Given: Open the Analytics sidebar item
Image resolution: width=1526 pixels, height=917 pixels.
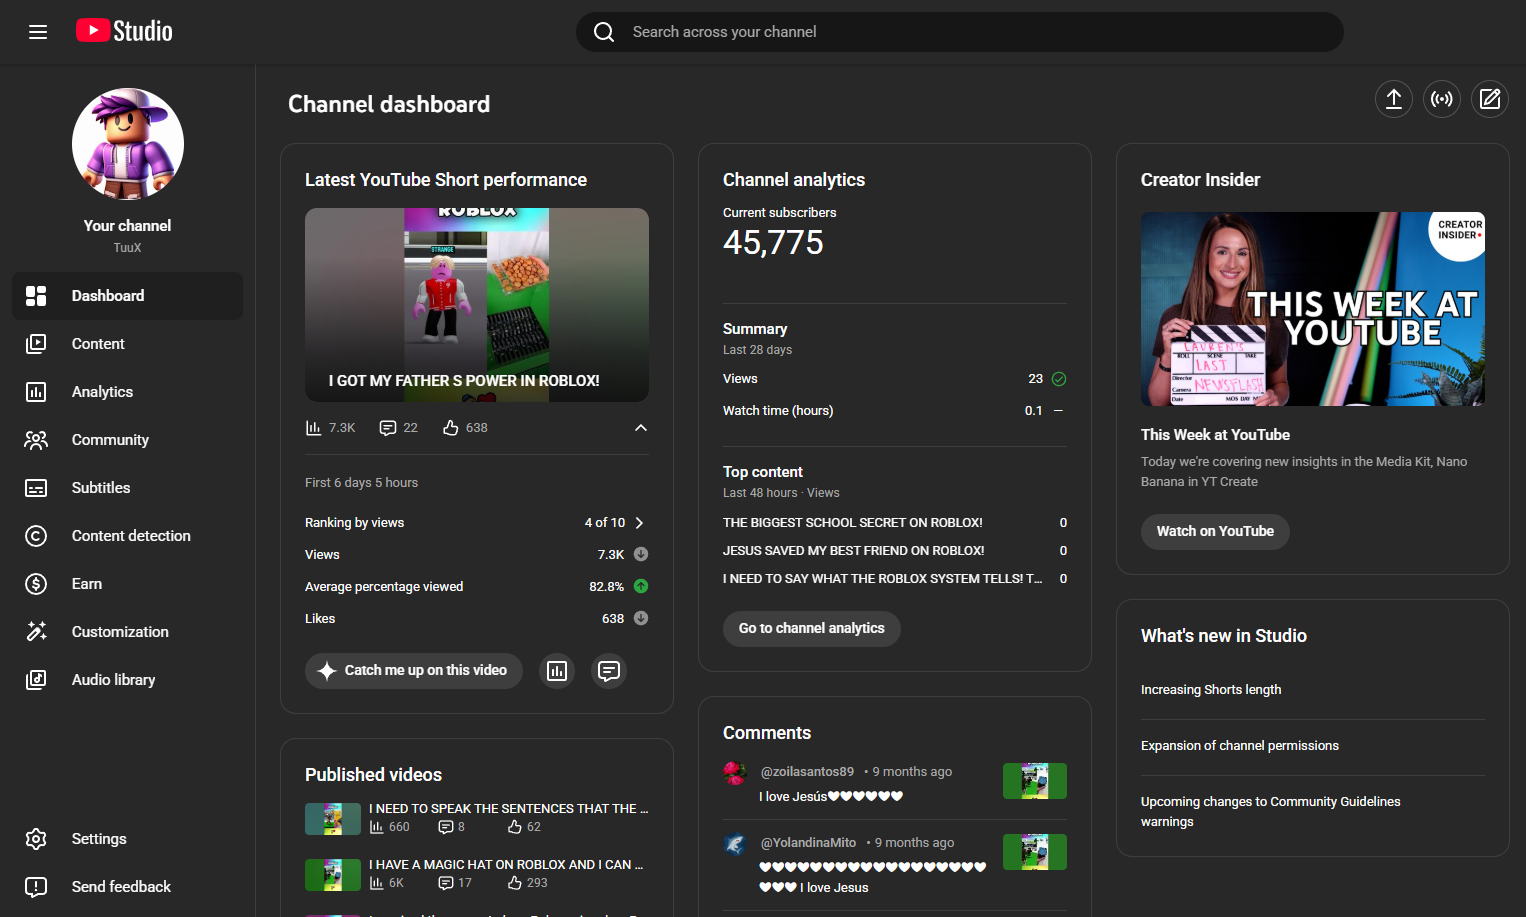Looking at the screenshot, I should (102, 392).
